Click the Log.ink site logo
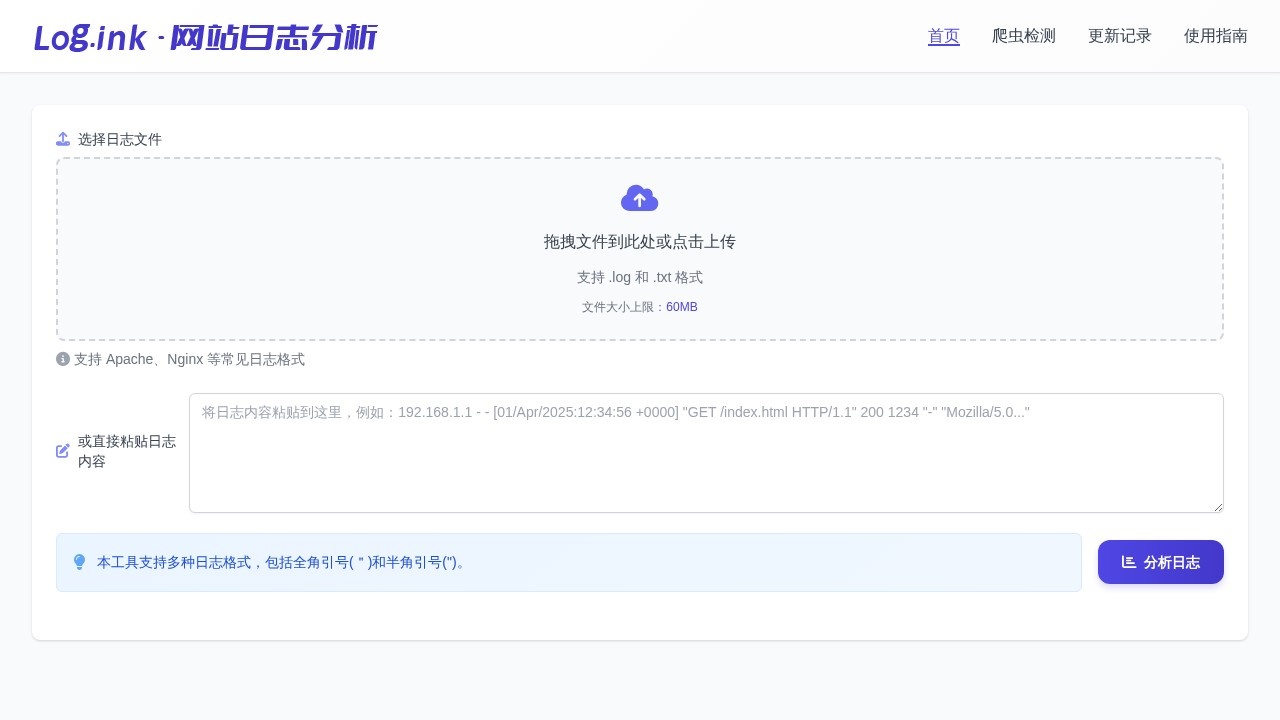1280x720 pixels. [x=205, y=37]
